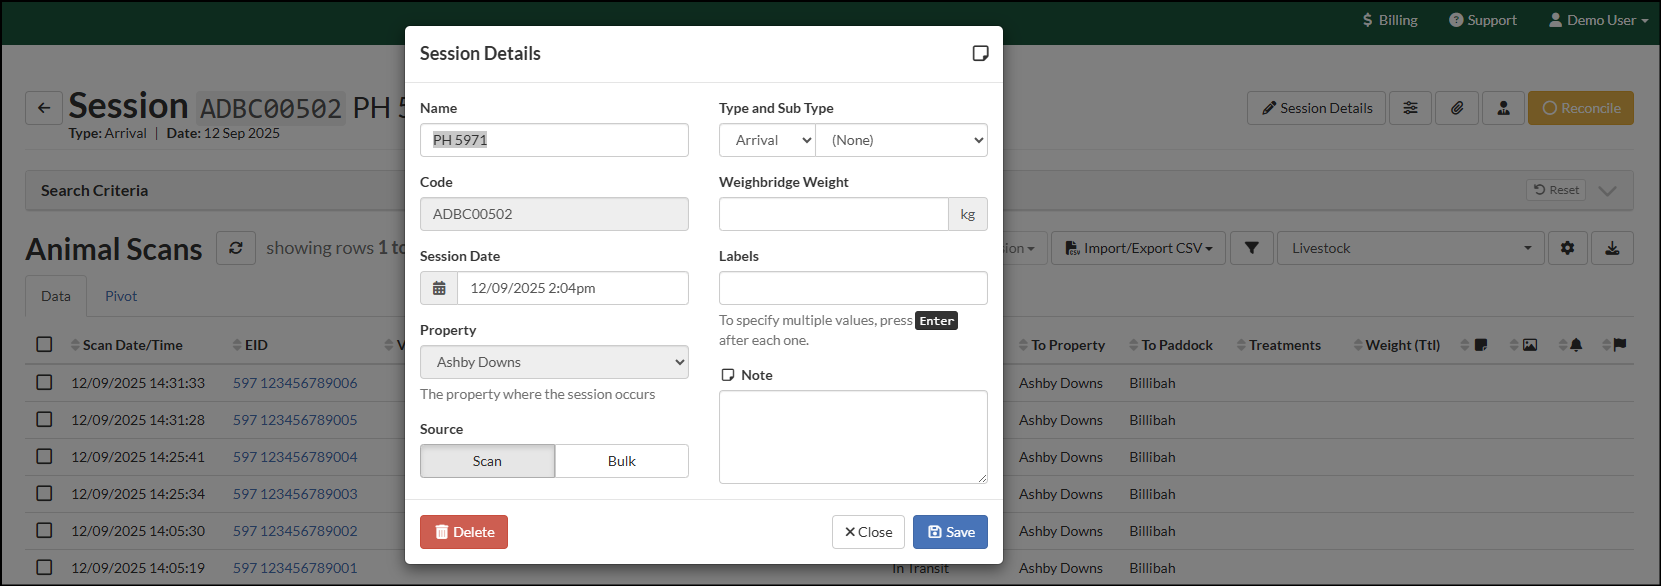Click the download icon button

pos(1612,248)
